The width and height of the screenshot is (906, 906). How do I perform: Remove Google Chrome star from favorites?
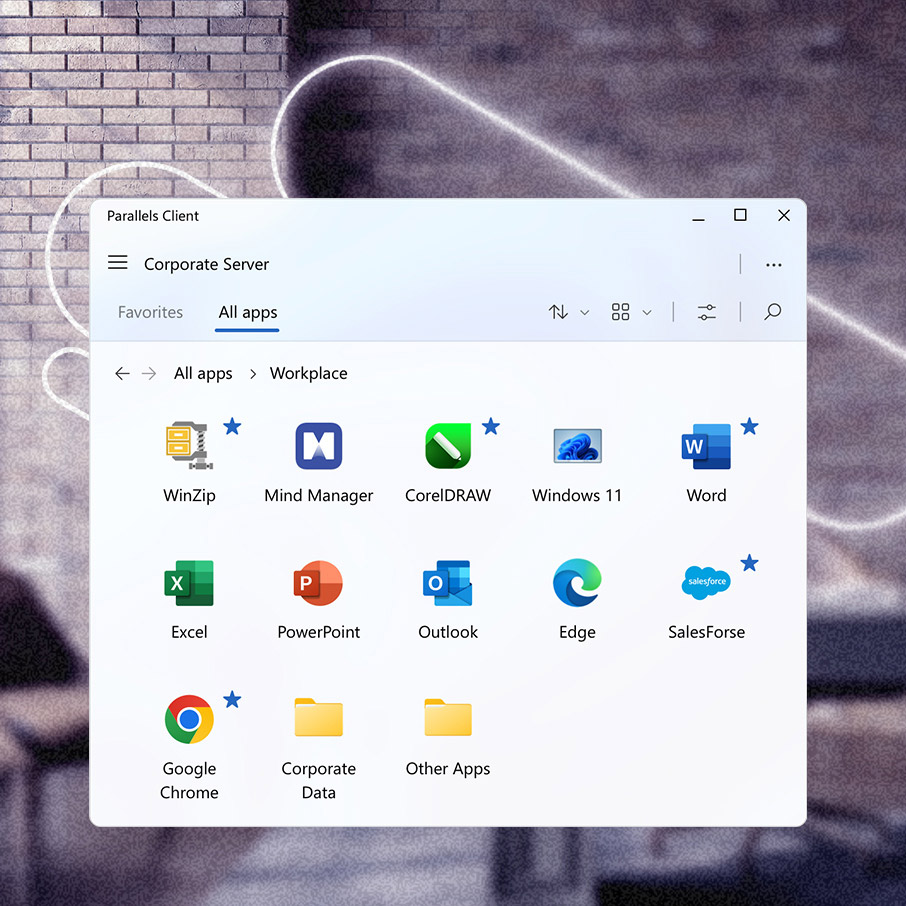coord(232,700)
